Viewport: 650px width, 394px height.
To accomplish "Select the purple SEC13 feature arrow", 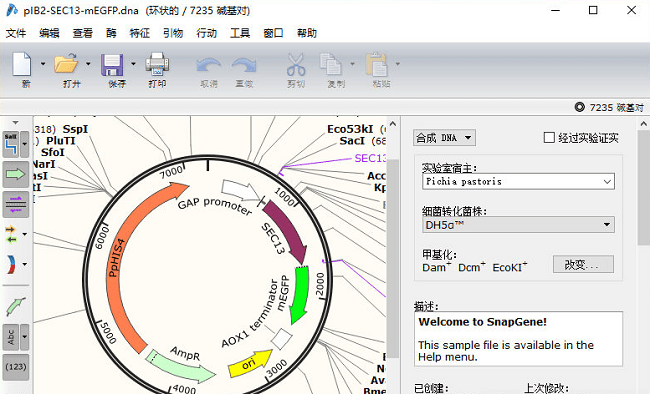I will 288,231.
